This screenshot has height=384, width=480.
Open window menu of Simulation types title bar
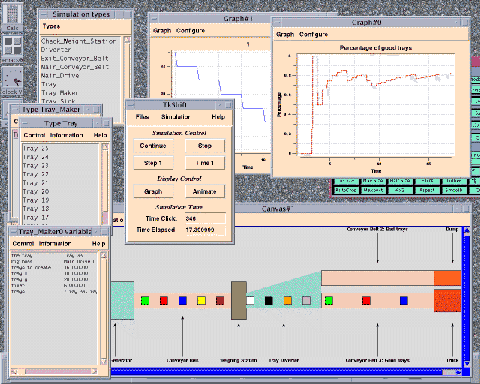43,14
